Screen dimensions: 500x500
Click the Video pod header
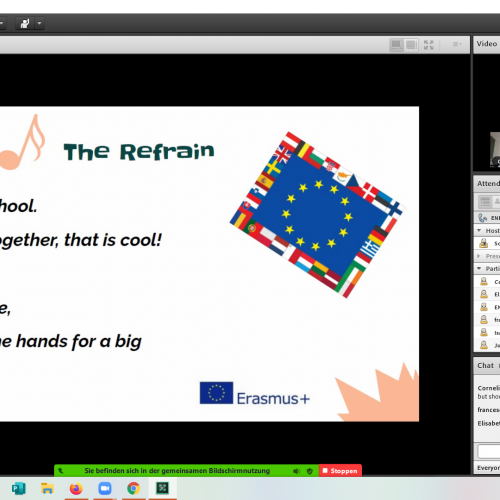point(487,44)
